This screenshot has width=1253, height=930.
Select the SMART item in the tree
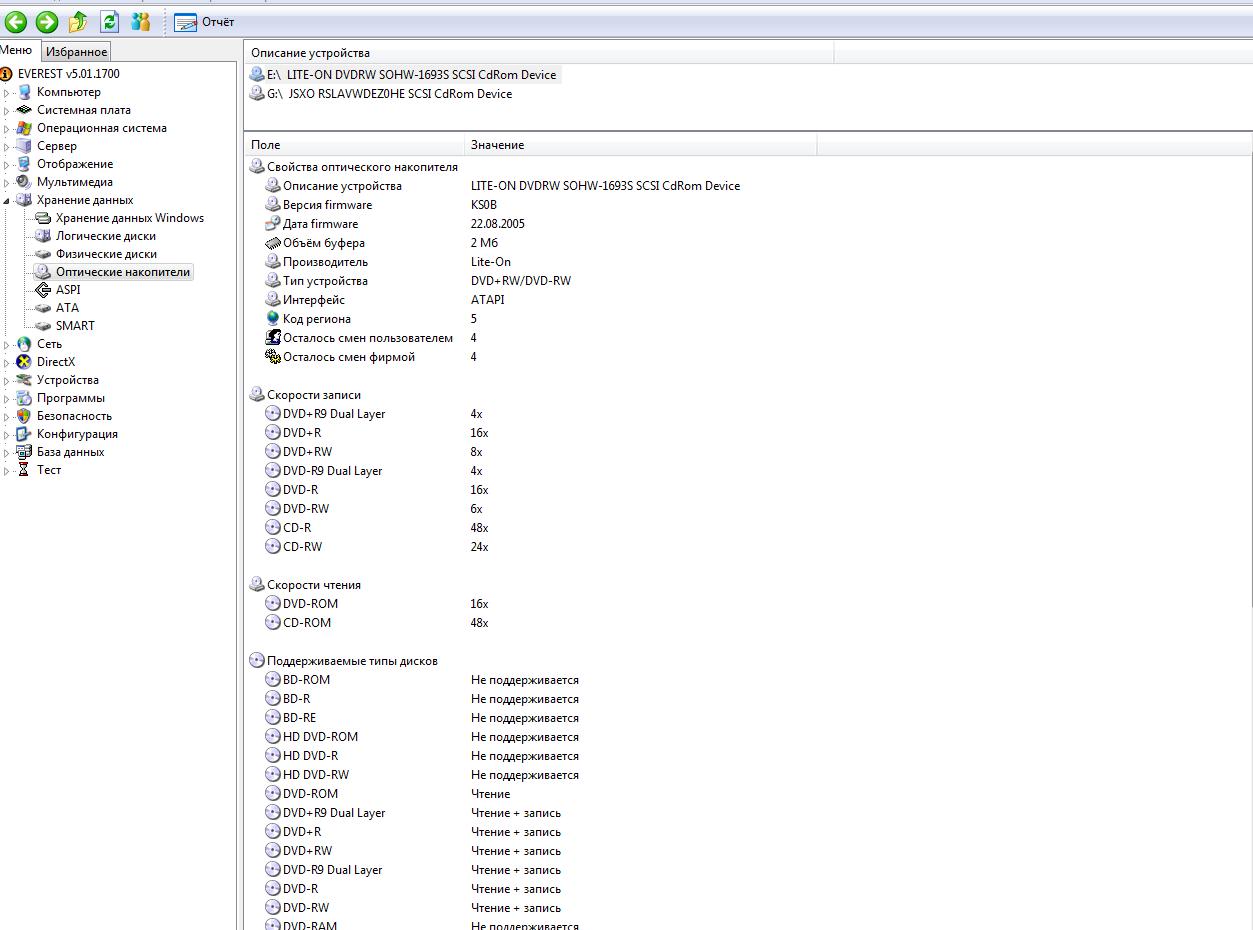75,326
